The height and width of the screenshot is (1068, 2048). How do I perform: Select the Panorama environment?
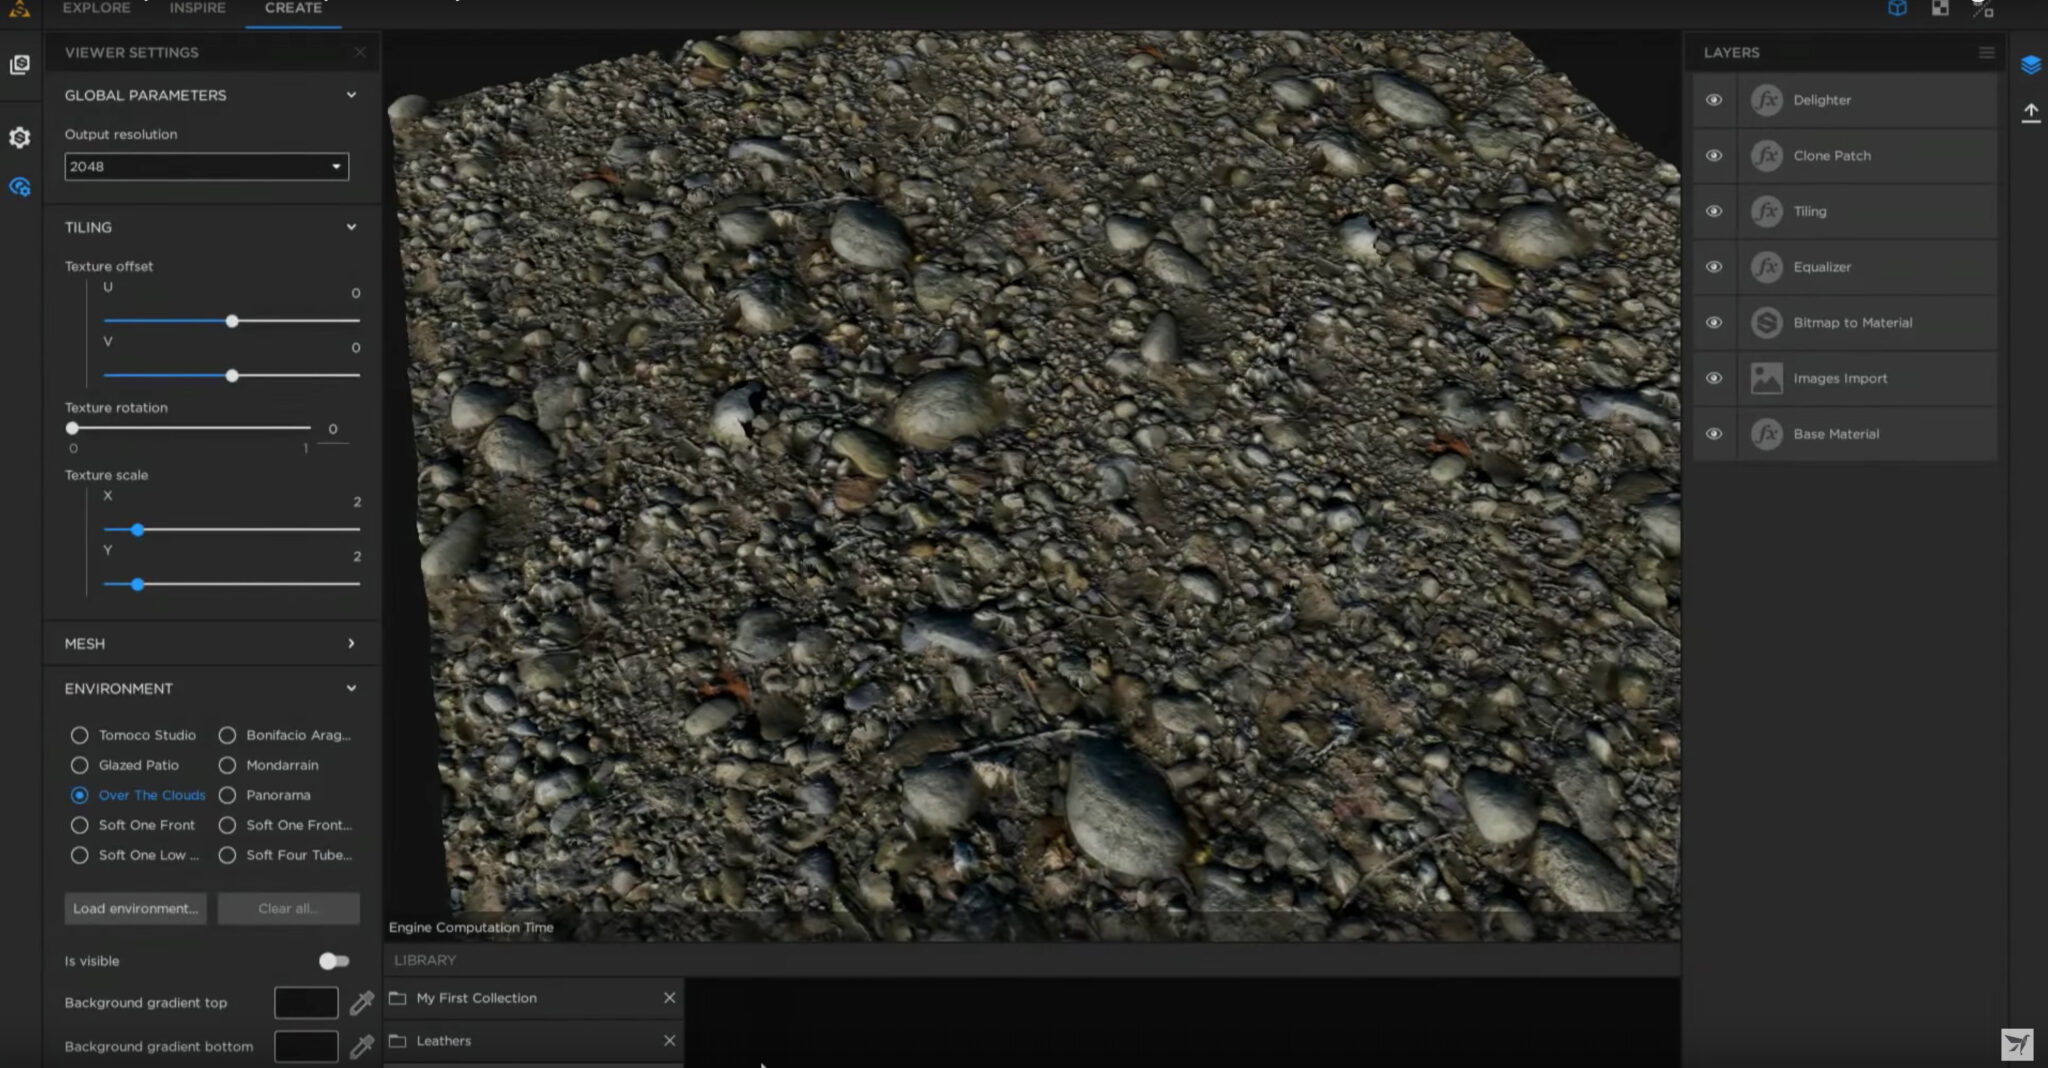coord(227,795)
